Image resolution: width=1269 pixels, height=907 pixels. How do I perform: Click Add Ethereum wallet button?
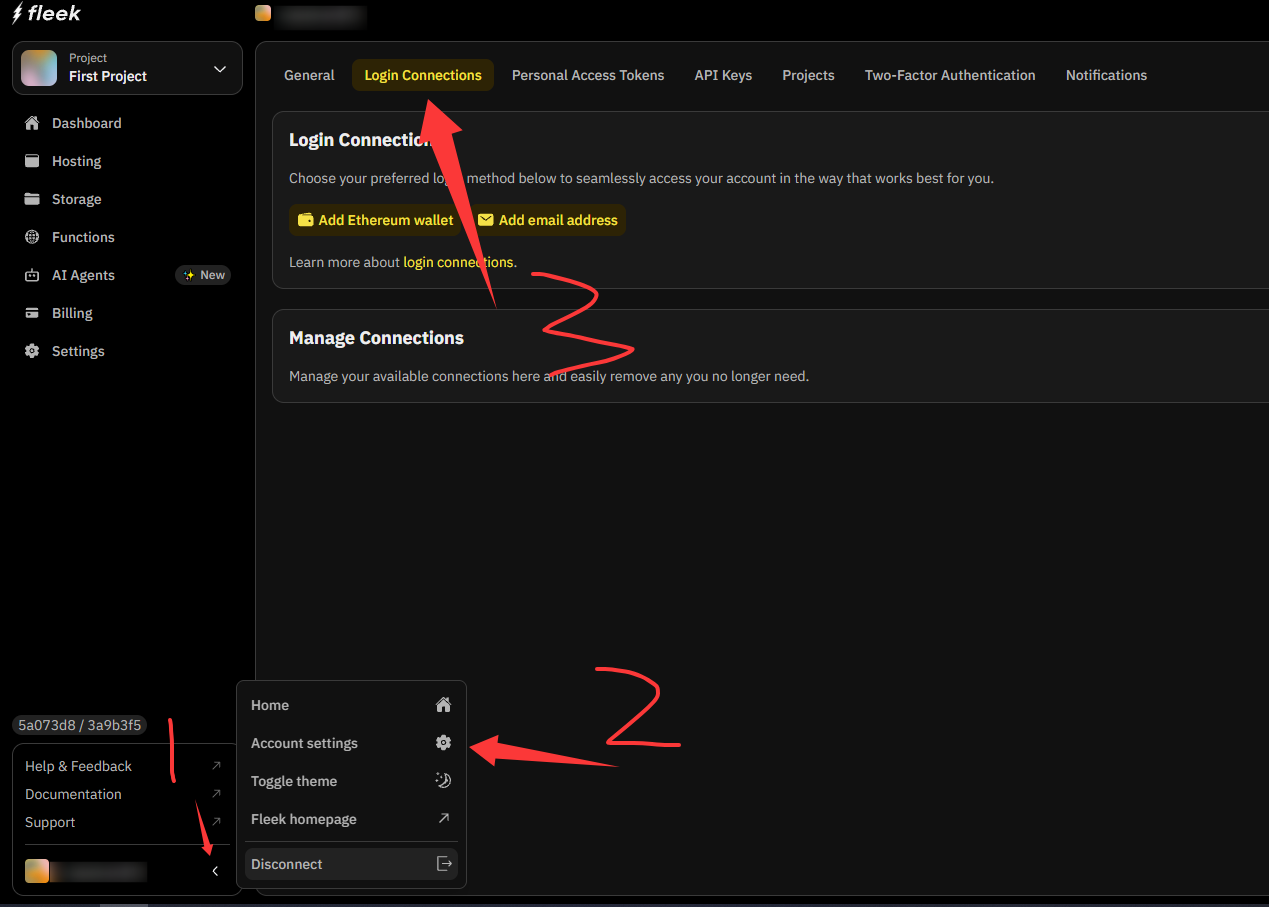(x=376, y=220)
